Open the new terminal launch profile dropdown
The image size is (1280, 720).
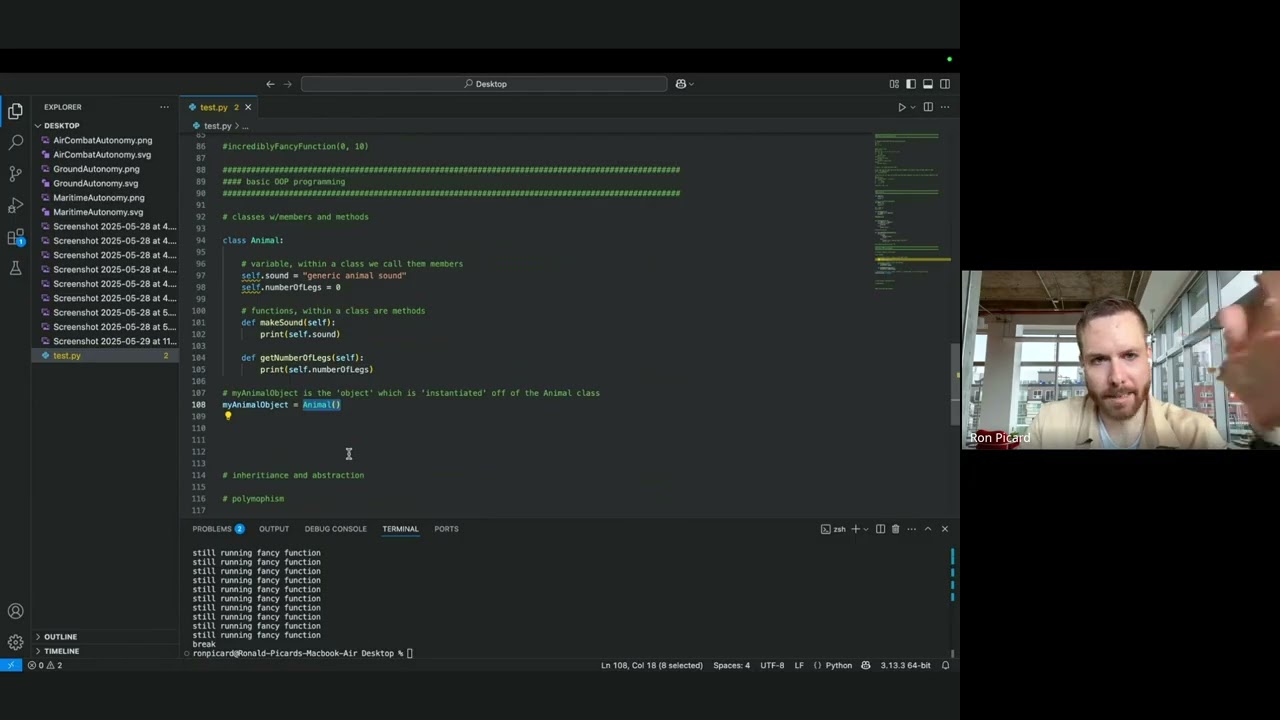tap(866, 529)
